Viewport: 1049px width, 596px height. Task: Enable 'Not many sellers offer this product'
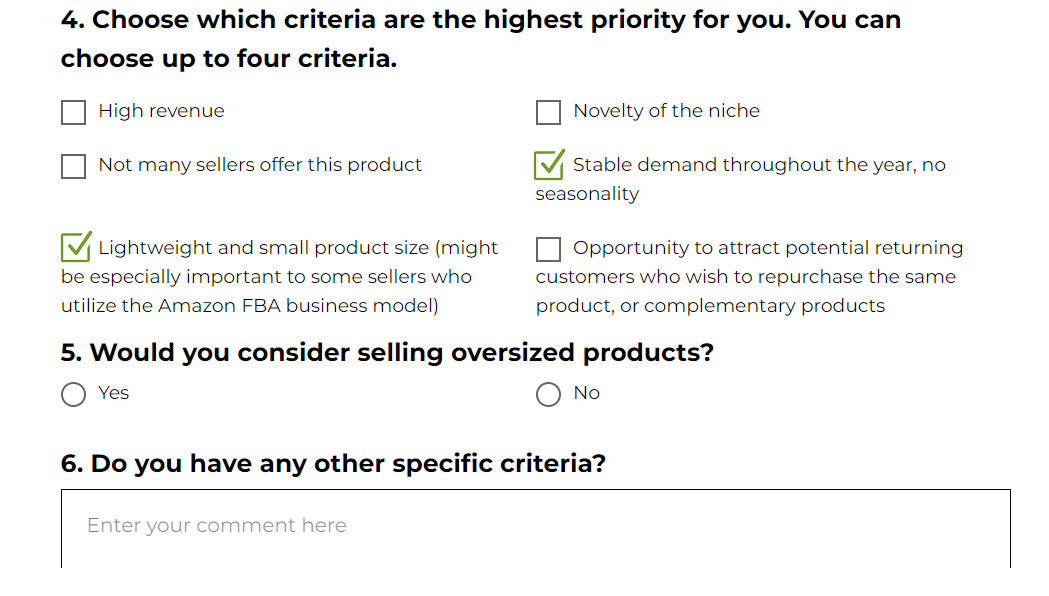73,165
